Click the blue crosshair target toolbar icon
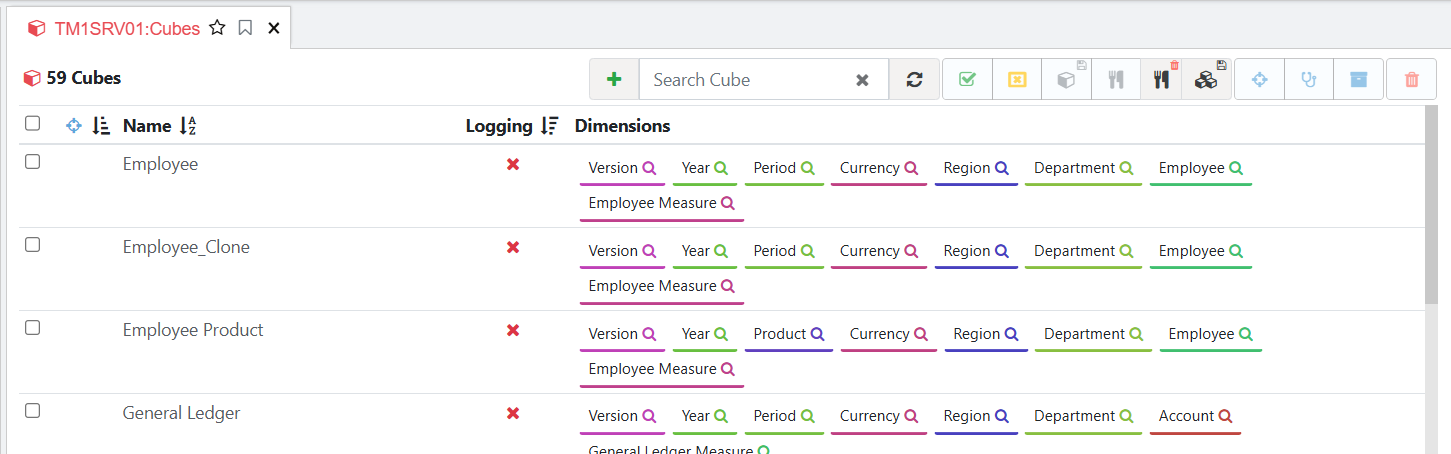Image resolution: width=1451 pixels, height=454 pixels. (x=1259, y=79)
